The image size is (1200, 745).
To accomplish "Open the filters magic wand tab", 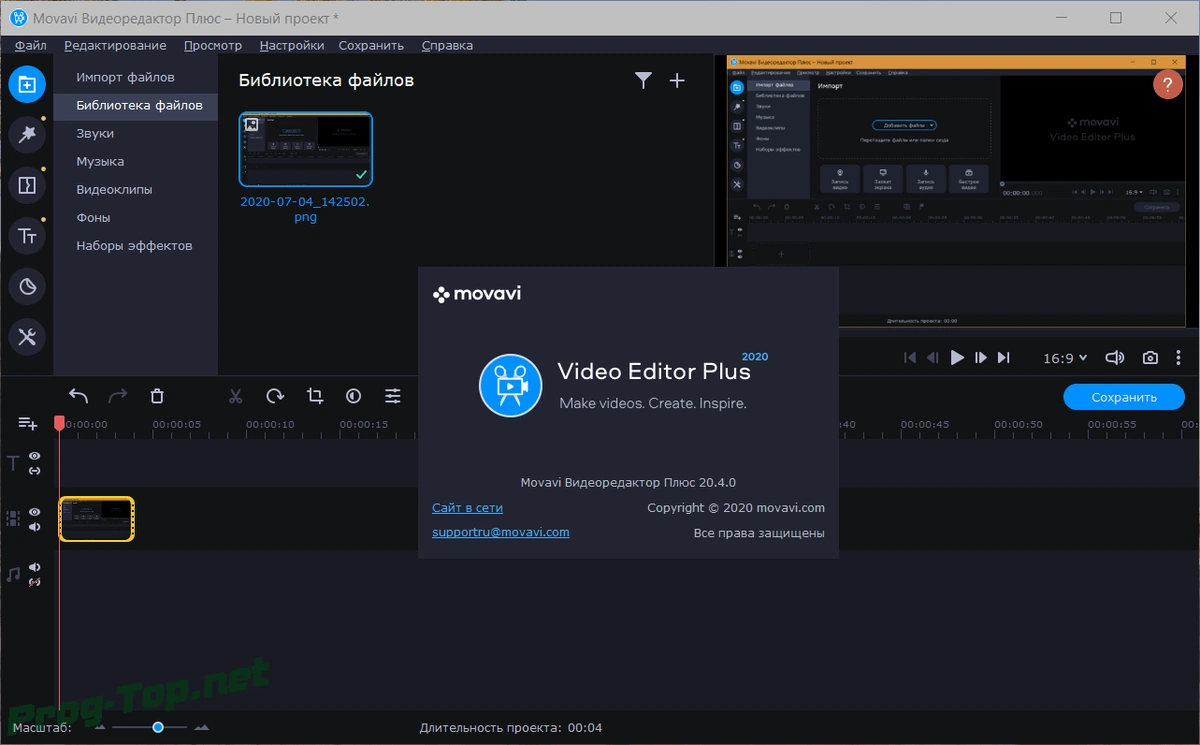I will click(x=27, y=135).
